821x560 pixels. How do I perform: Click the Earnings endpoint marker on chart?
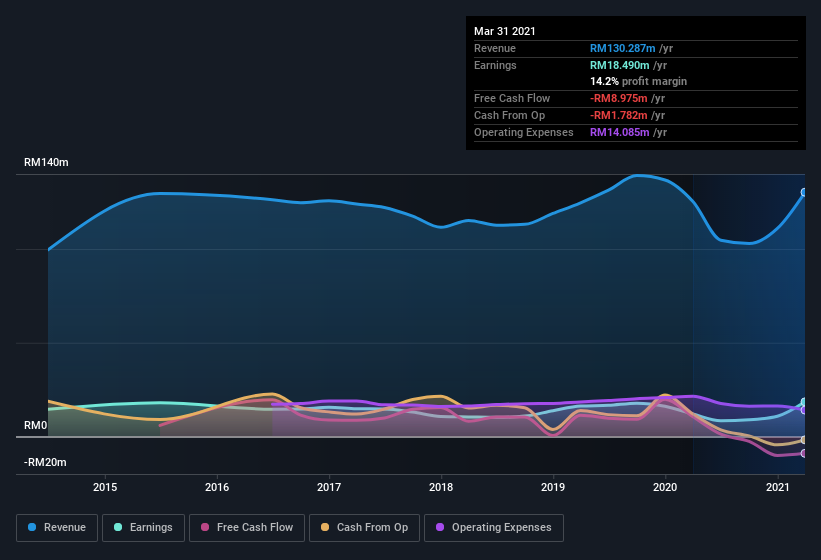pos(804,402)
